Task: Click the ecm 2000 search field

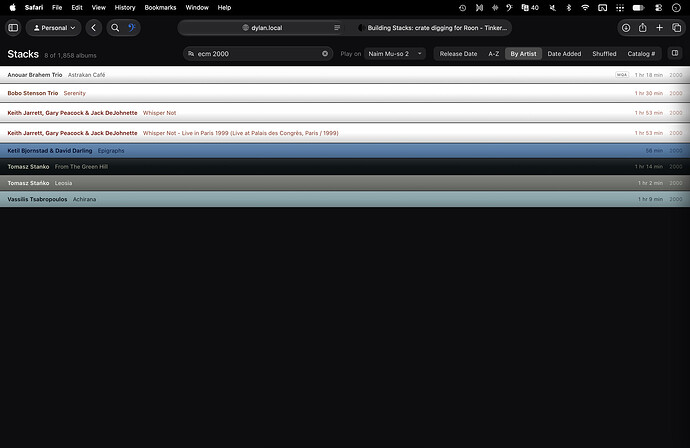Action: coord(258,54)
